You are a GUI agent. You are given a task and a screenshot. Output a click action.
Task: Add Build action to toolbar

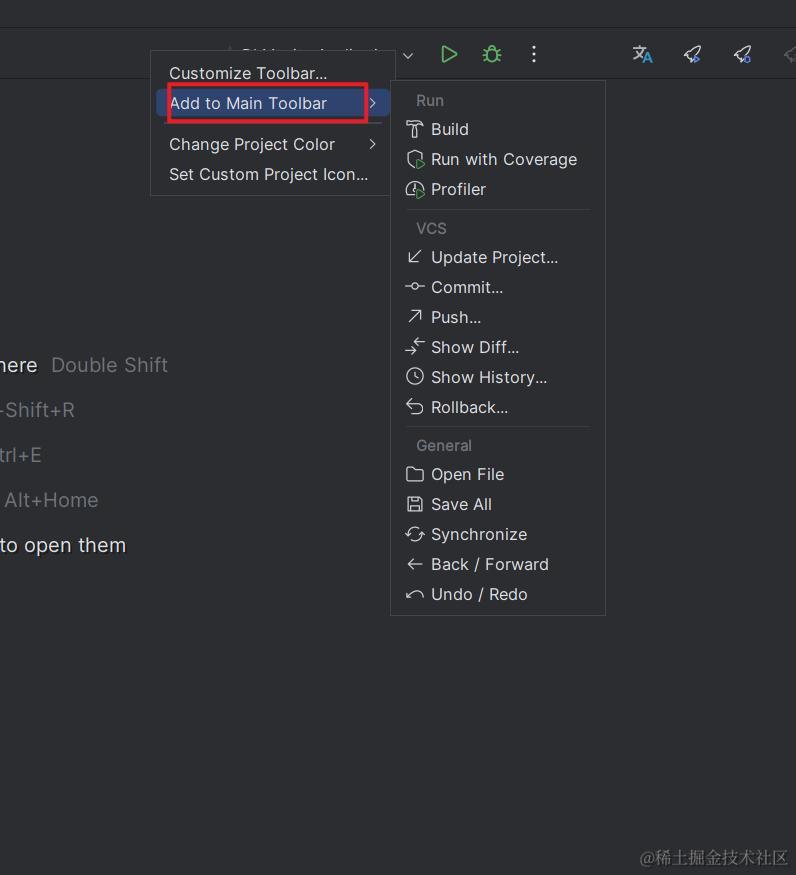pos(498,129)
